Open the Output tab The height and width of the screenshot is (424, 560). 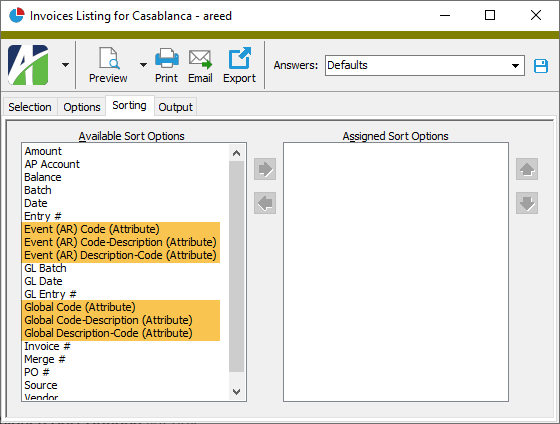[x=175, y=107]
